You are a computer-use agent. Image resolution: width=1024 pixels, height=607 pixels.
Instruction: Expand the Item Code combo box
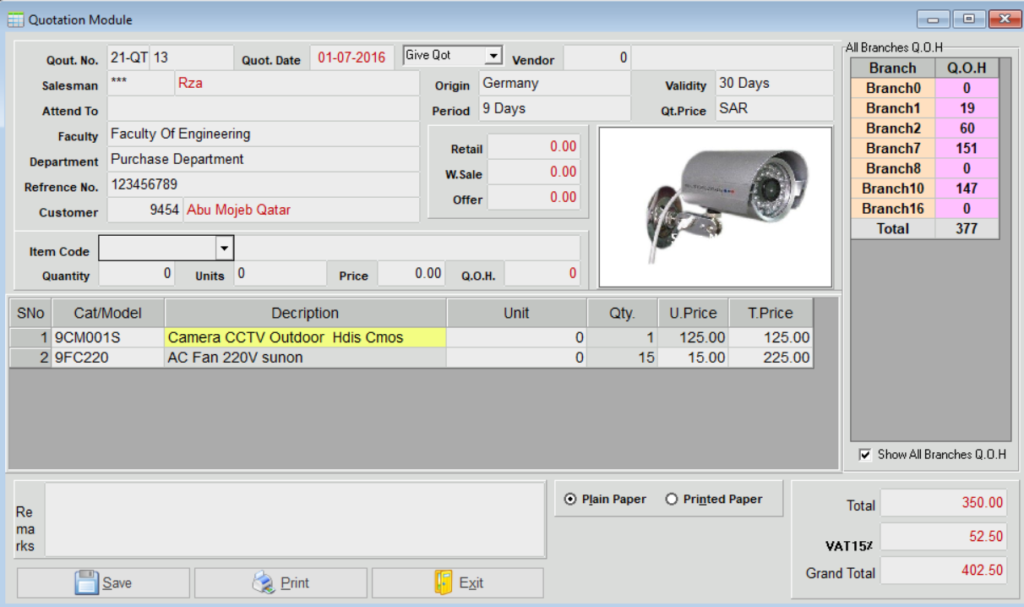(224, 248)
